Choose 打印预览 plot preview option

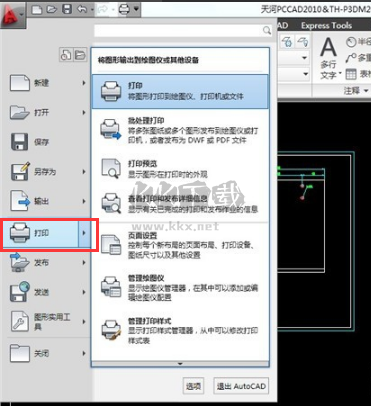180,169
